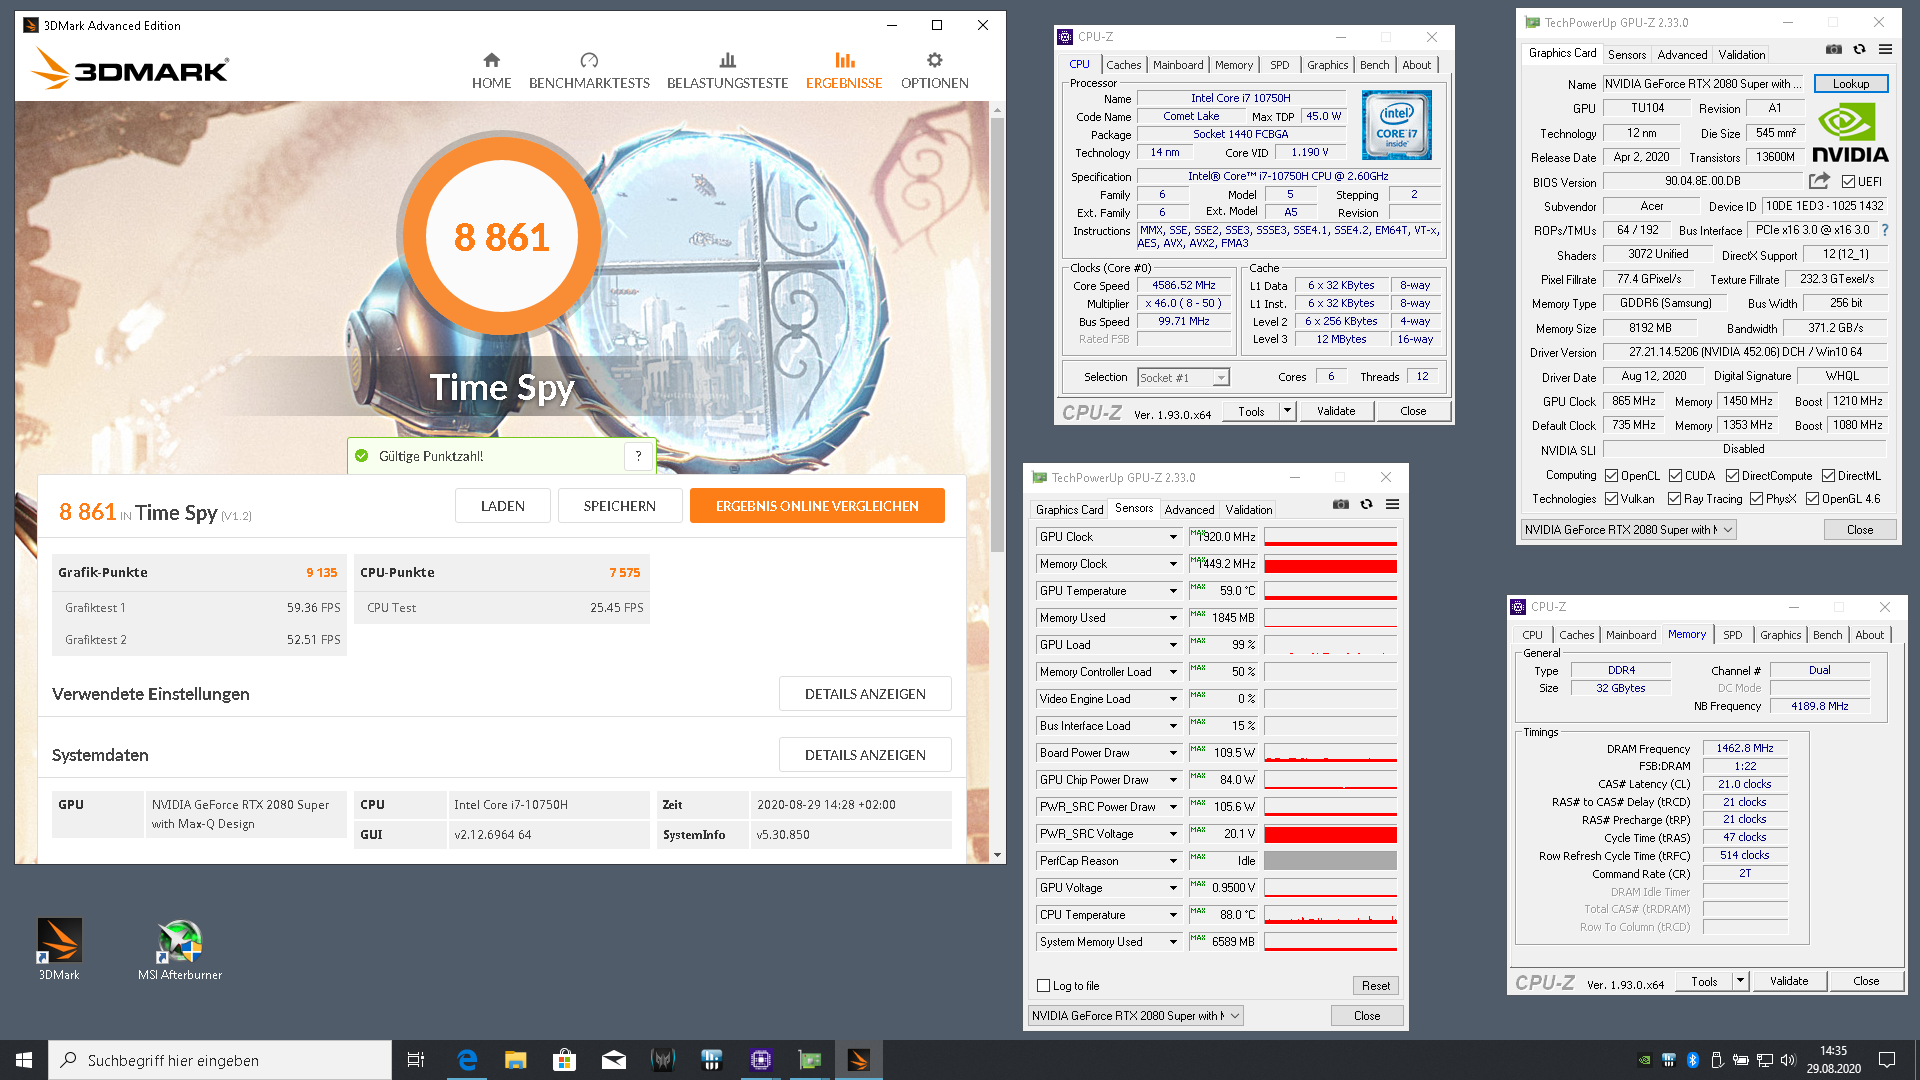Click the Bluetooth icon in the system tray

[x=1693, y=1060]
